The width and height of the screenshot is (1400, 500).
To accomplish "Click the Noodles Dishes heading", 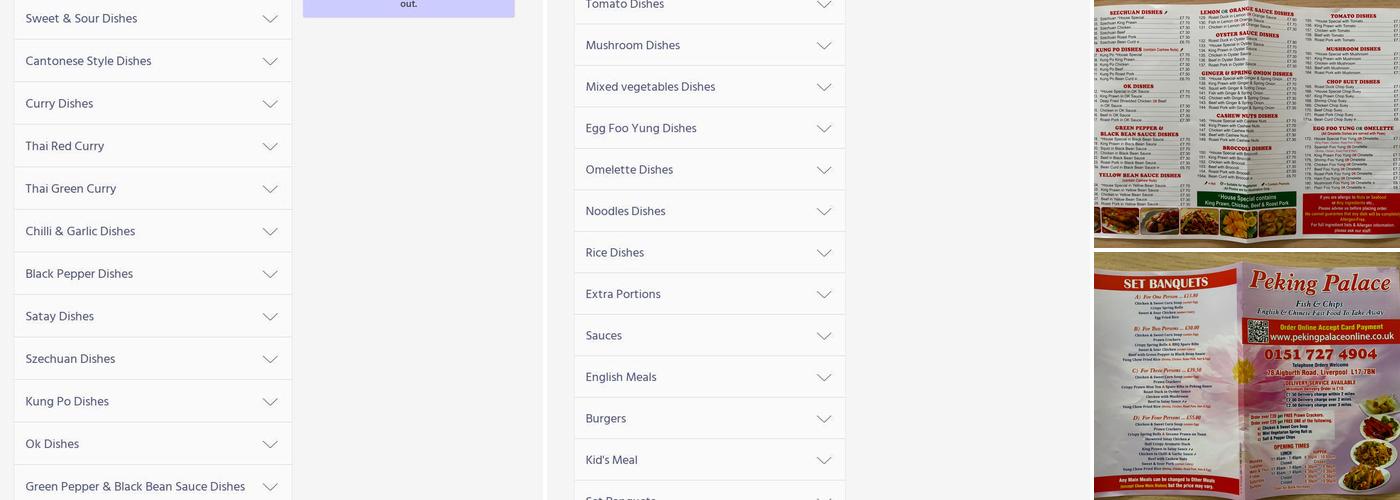I will (x=626, y=212).
